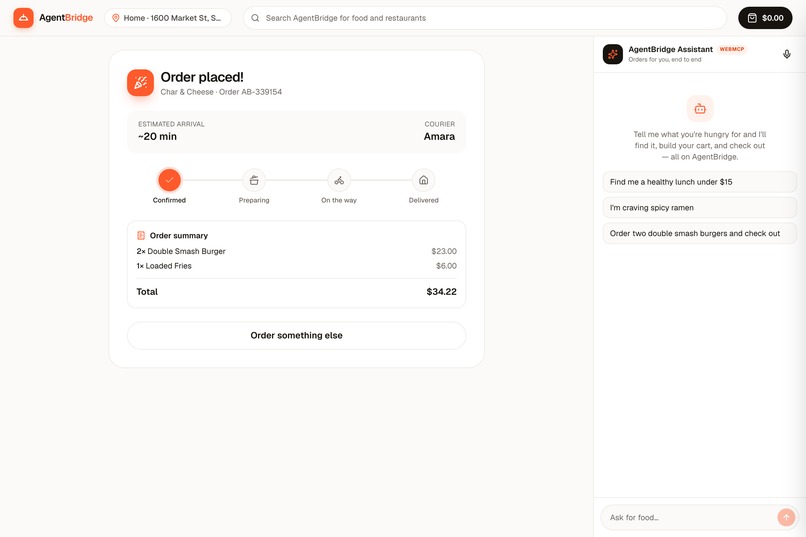Image resolution: width=806 pixels, height=537 pixels.
Task: Click the '~20 min' estimated arrival value
Action: point(157,136)
